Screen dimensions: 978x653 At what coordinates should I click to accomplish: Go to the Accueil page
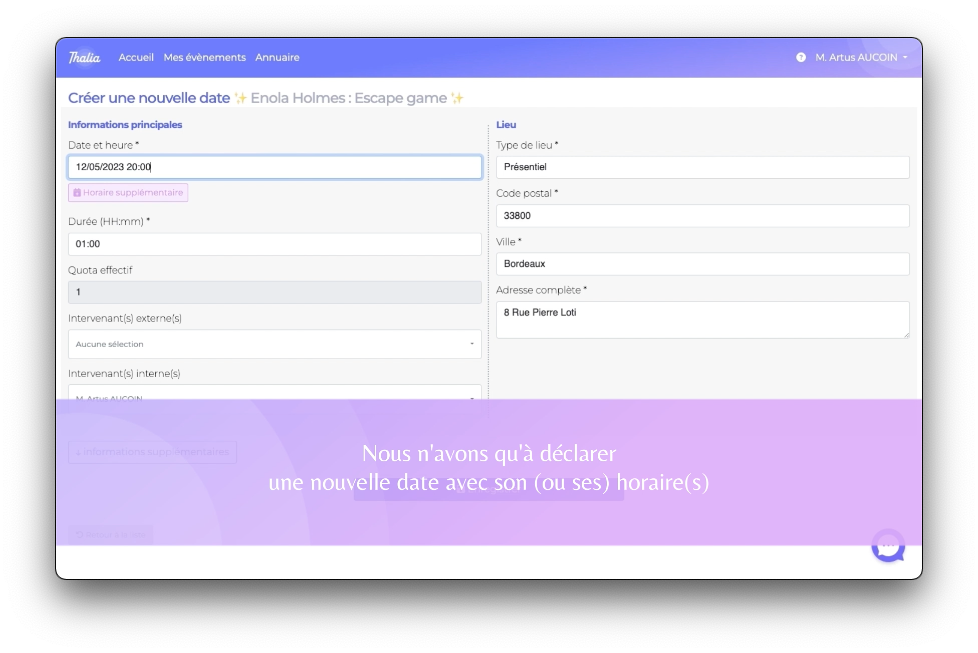pos(136,58)
